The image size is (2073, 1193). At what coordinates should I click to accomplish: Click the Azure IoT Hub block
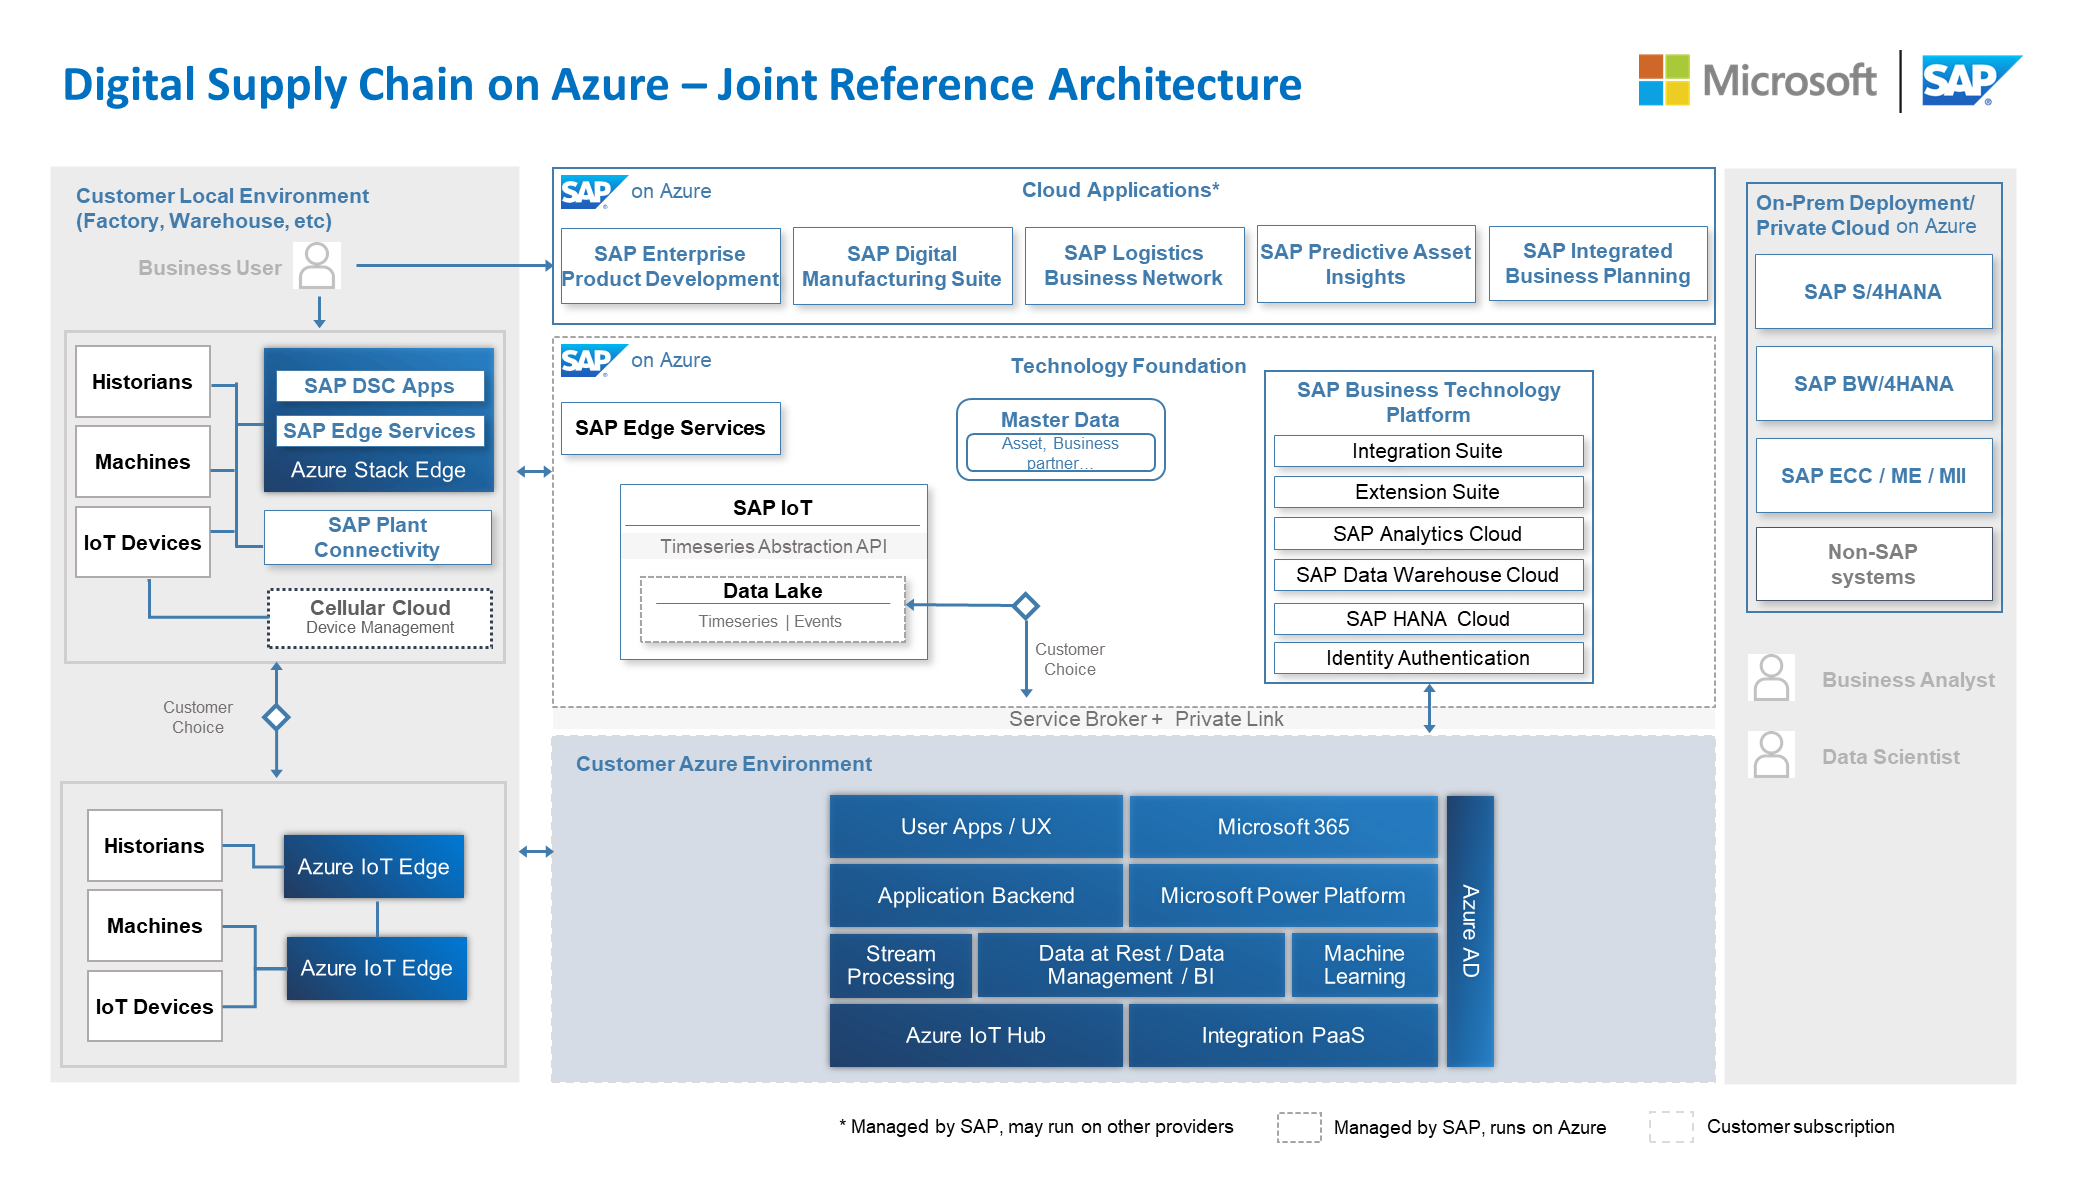(976, 1036)
